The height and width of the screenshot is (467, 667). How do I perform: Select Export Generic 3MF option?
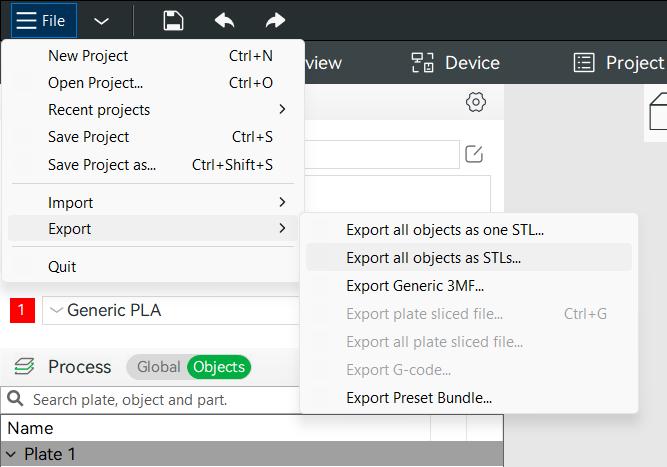pyautogui.click(x=415, y=285)
